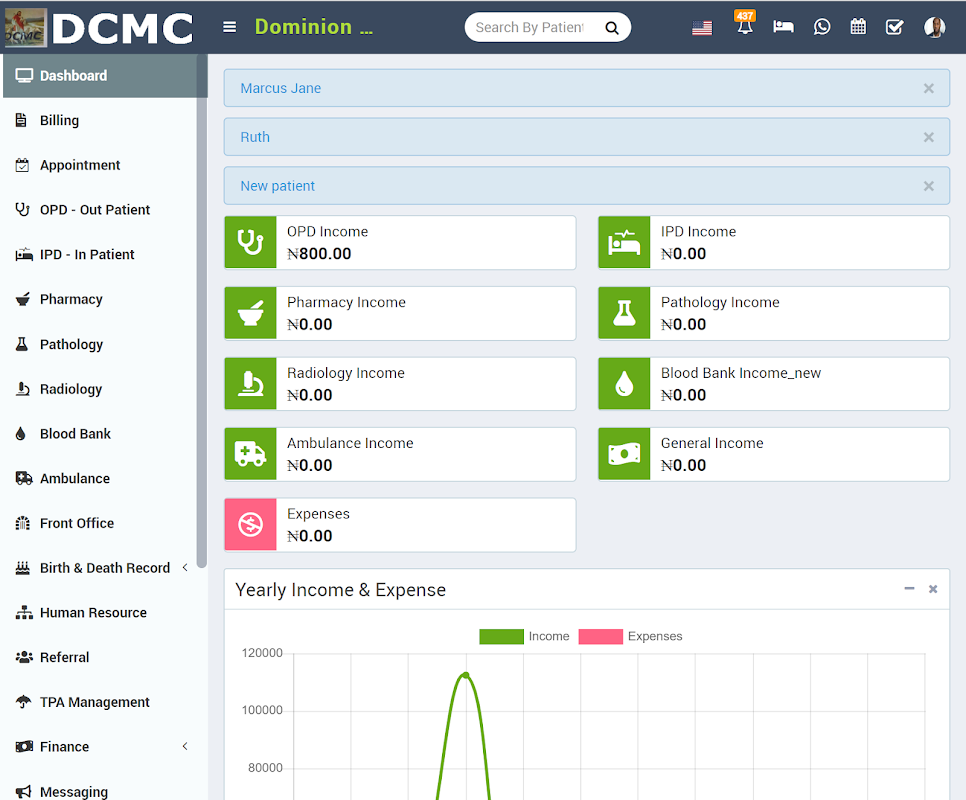Click the IPD Income bed icon
Image resolution: width=966 pixels, height=800 pixels.
(624, 242)
